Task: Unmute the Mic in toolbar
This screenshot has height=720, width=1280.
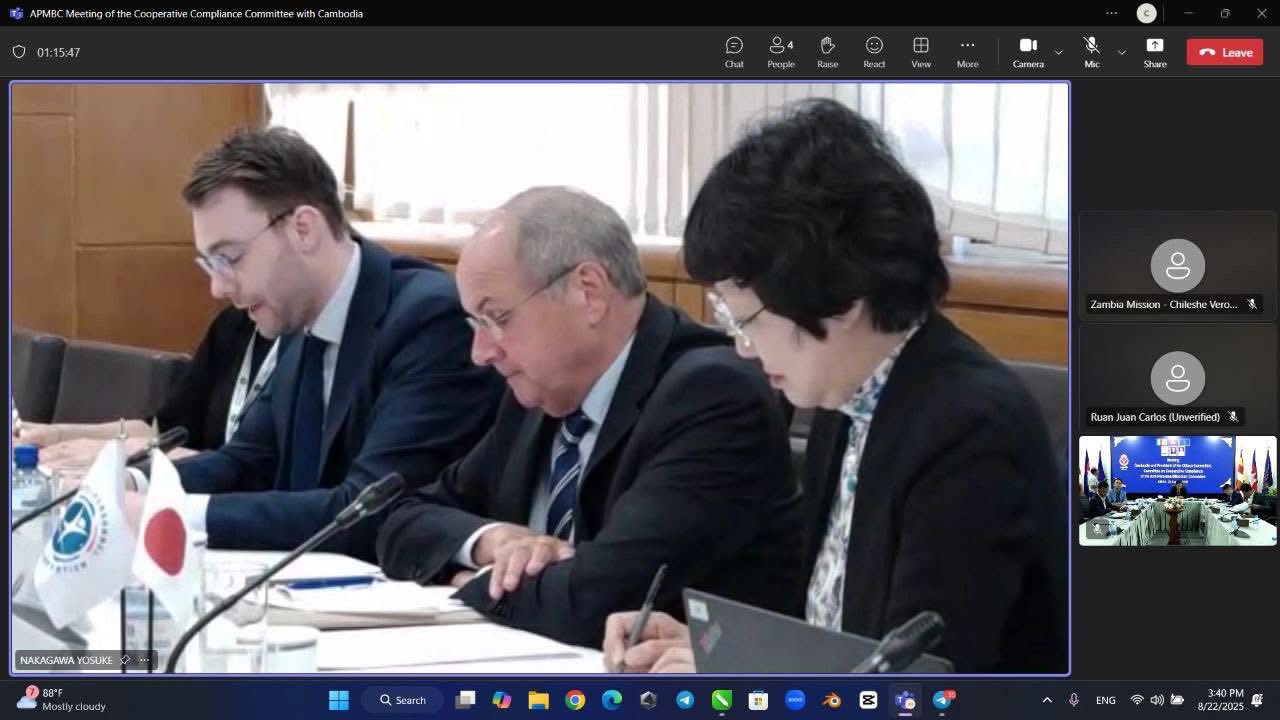Action: (x=1091, y=52)
